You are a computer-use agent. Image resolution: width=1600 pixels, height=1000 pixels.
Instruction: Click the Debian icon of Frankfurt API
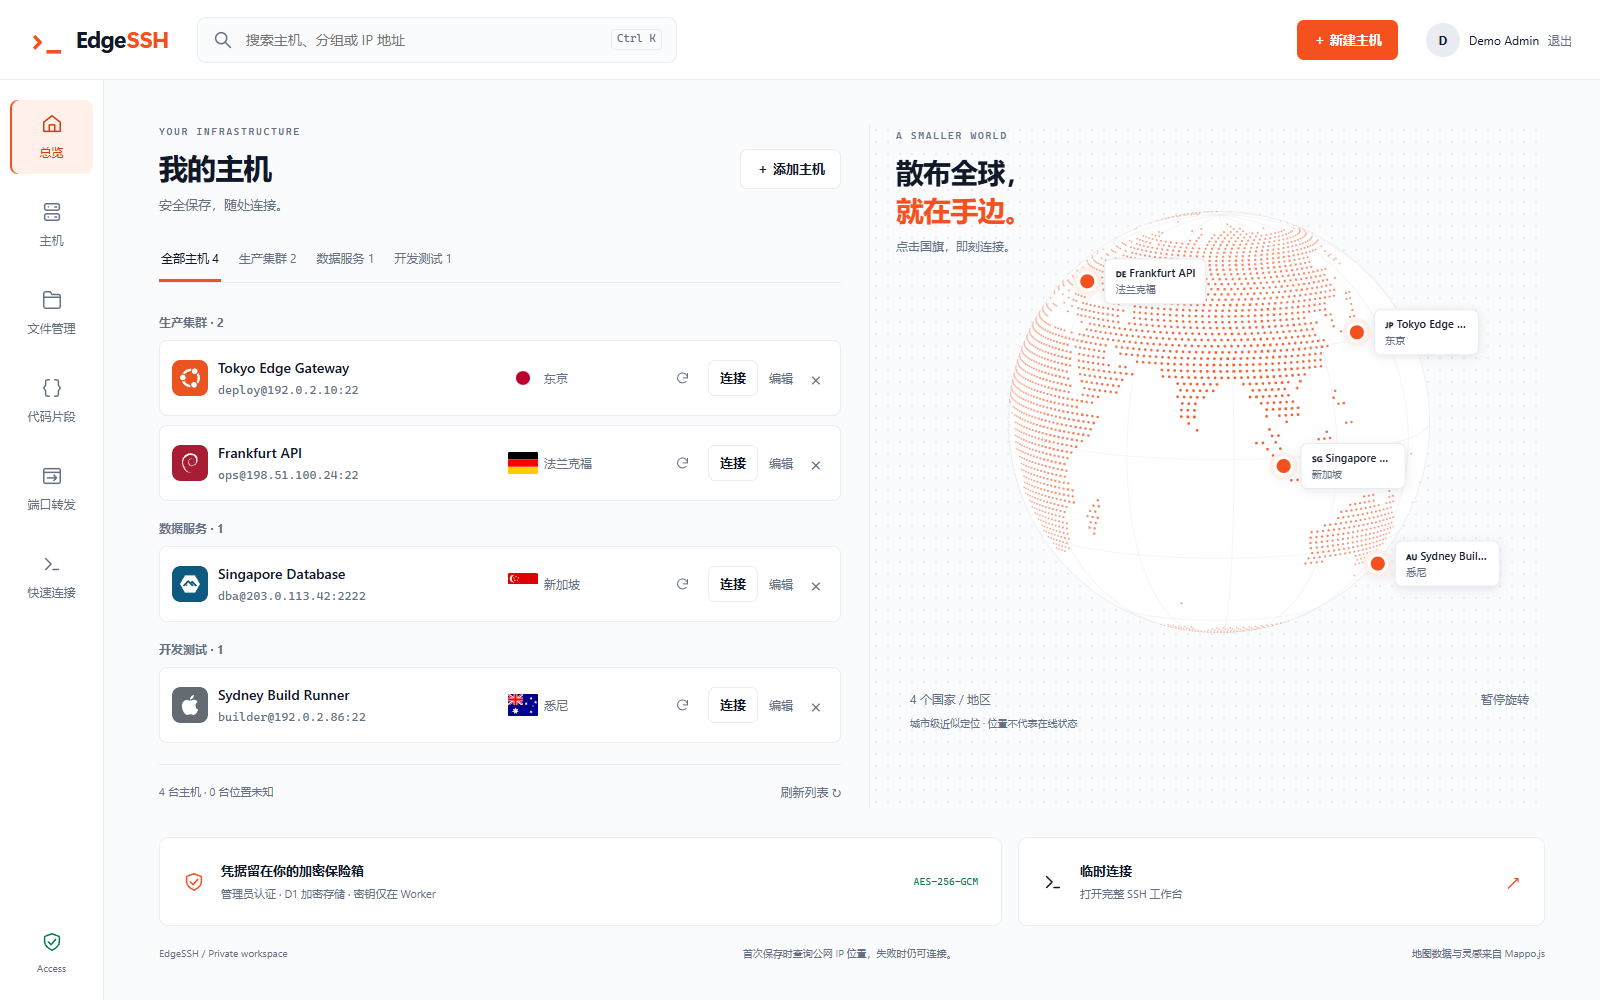tap(190, 463)
